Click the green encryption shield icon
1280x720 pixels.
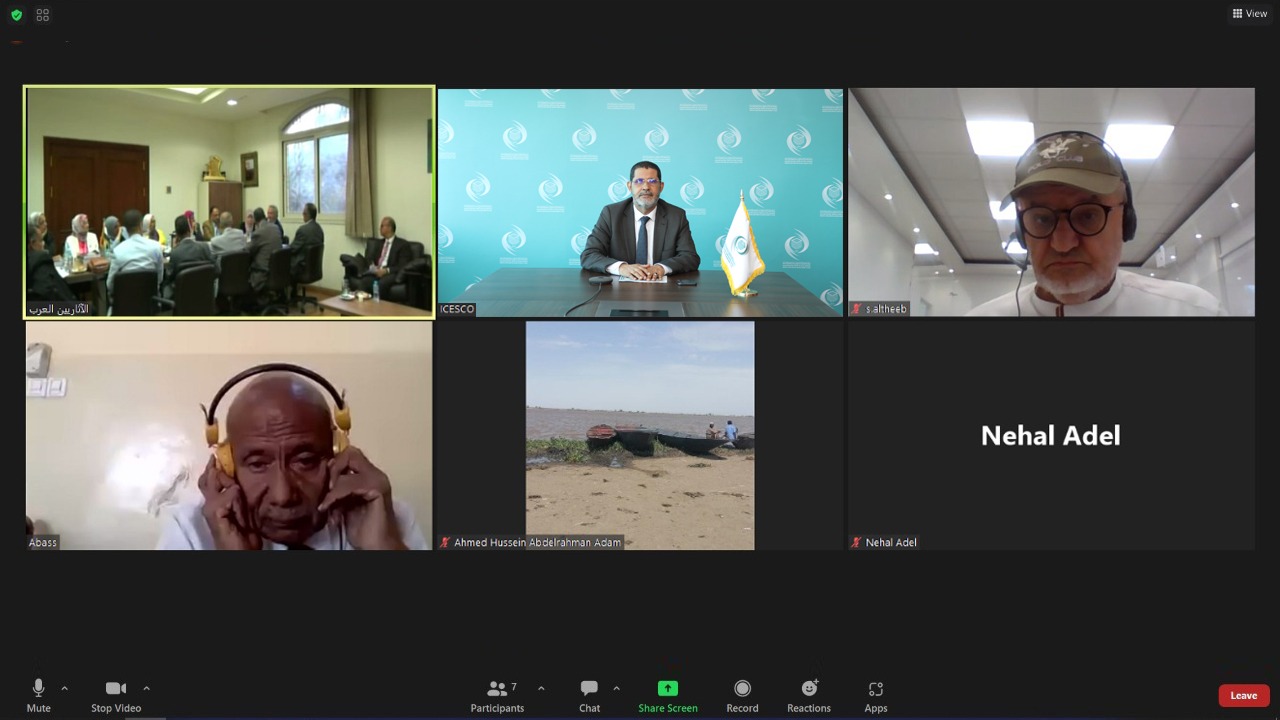point(16,15)
